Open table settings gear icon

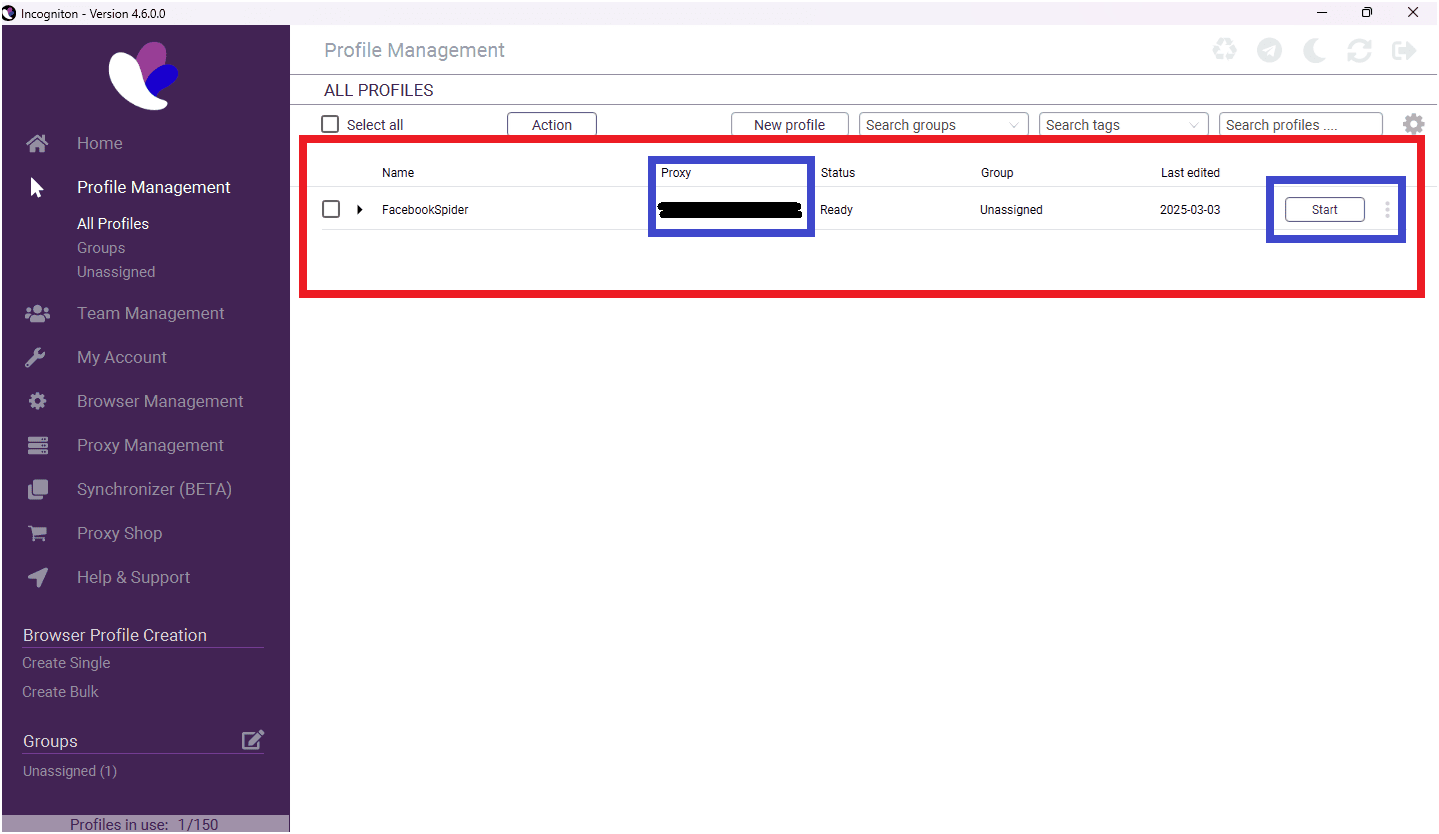1413,125
